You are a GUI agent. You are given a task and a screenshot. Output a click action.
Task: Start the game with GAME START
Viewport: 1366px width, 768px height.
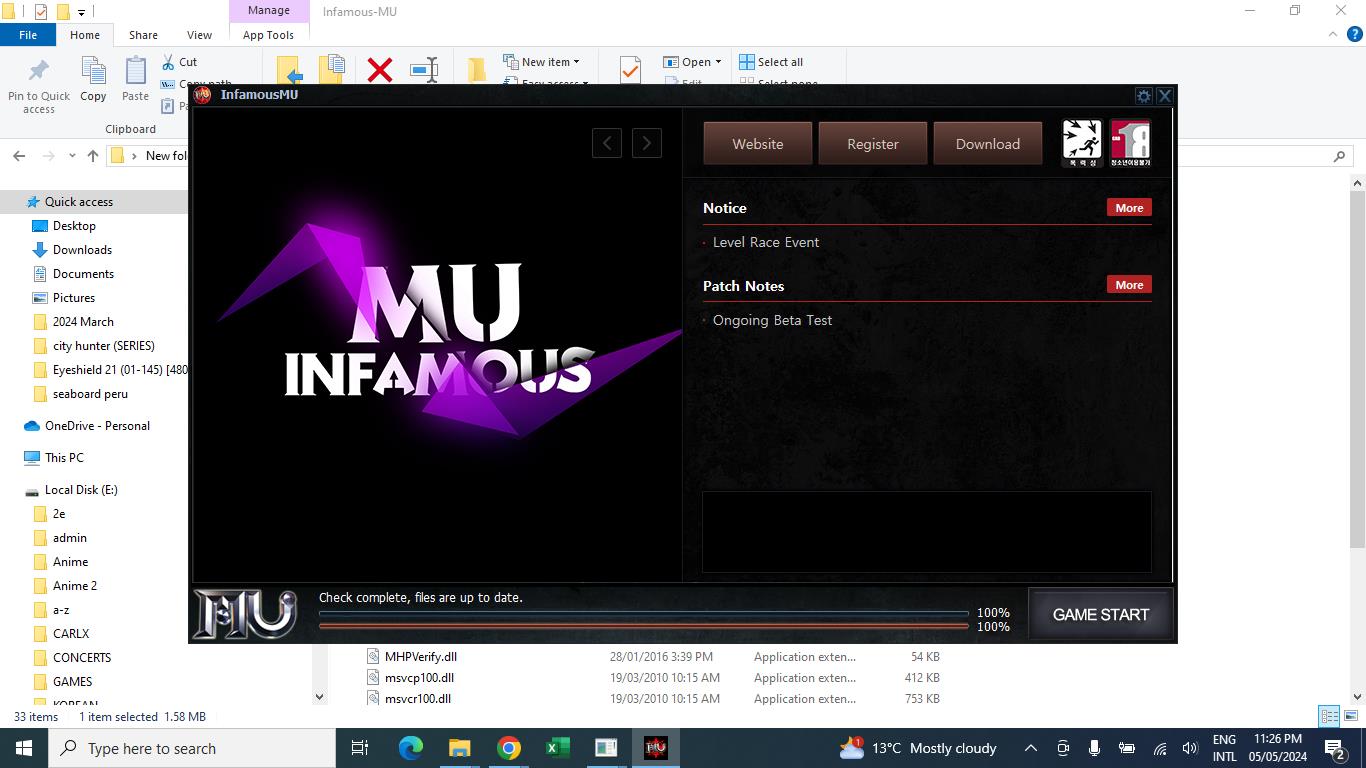pyautogui.click(x=1101, y=614)
